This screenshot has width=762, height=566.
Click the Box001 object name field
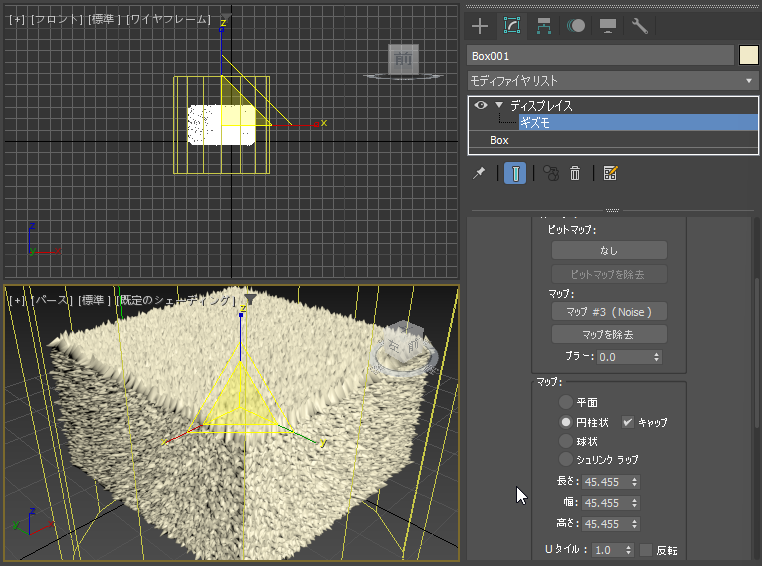tap(600, 56)
